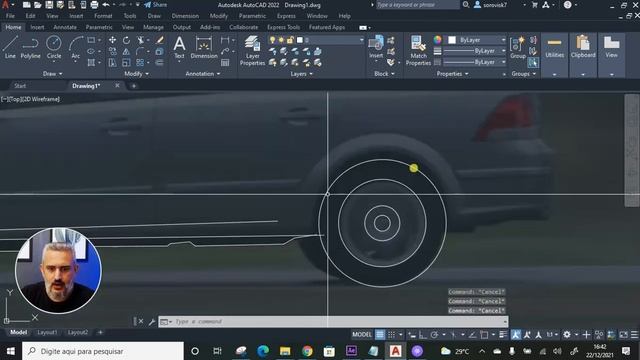Click the Undo arrow in quick access toolbar
The width and height of the screenshot is (640, 360).
coord(106,5)
